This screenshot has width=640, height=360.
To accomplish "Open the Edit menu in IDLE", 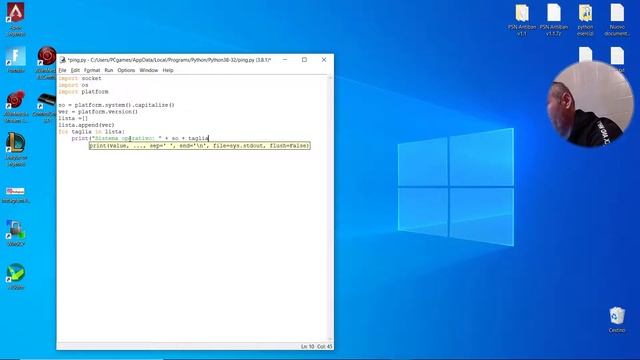I will [75, 70].
